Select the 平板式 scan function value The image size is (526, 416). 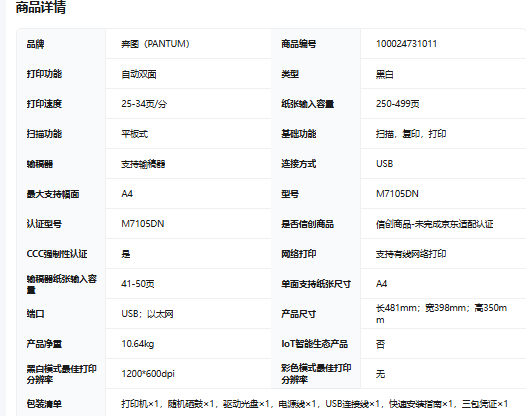(x=135, y=134)
